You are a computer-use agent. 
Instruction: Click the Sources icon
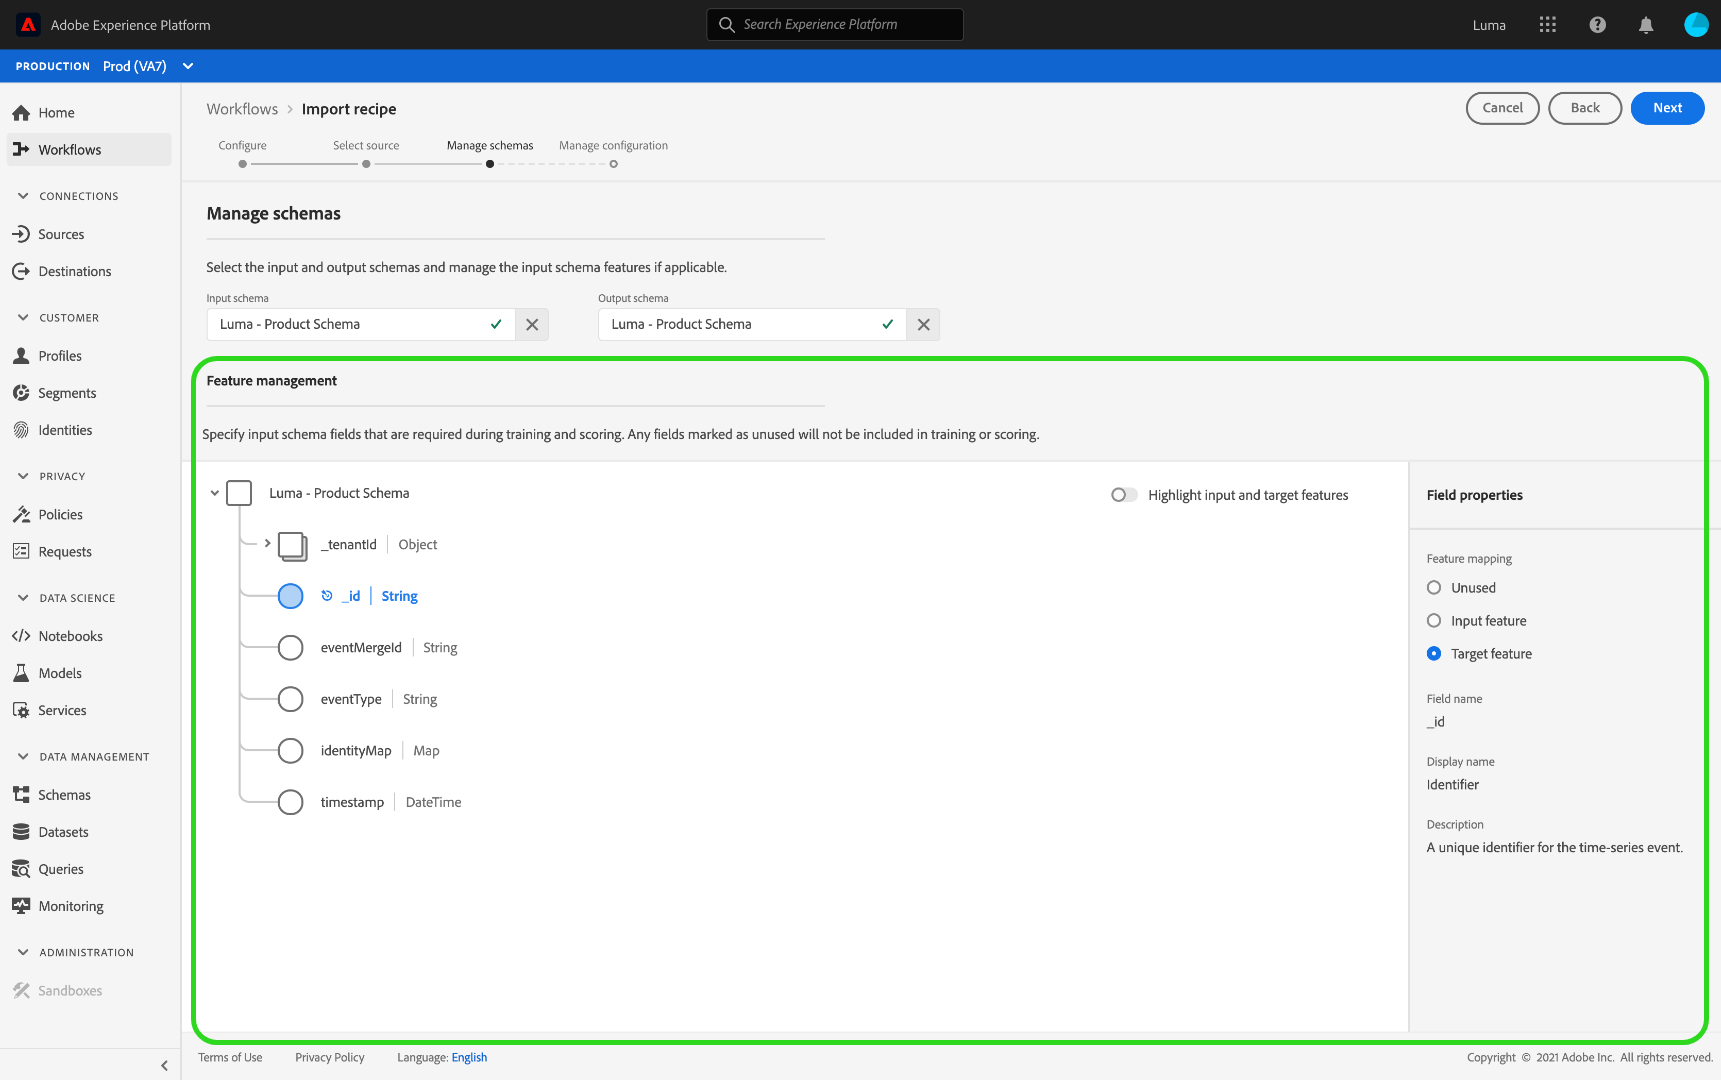[x=21, y=234]
